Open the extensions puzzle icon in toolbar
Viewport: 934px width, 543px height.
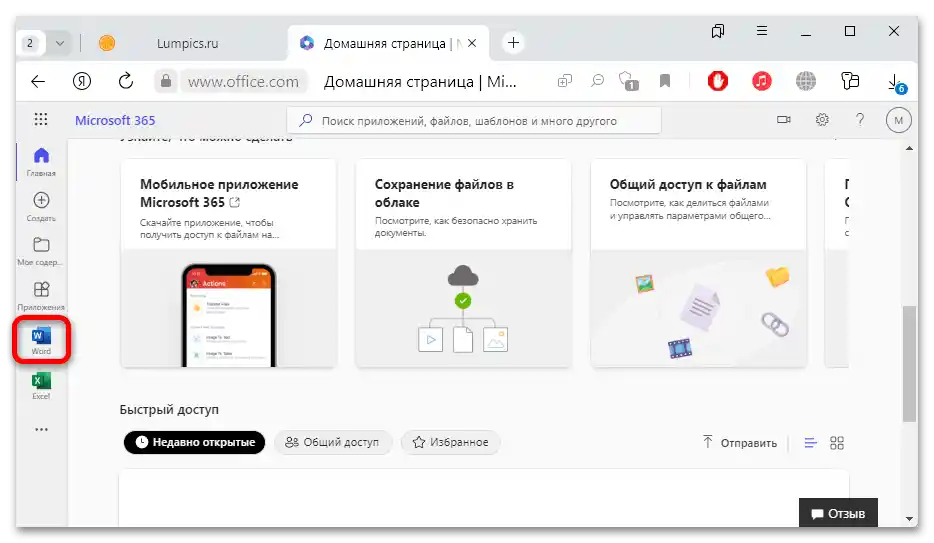click(850, 81)
